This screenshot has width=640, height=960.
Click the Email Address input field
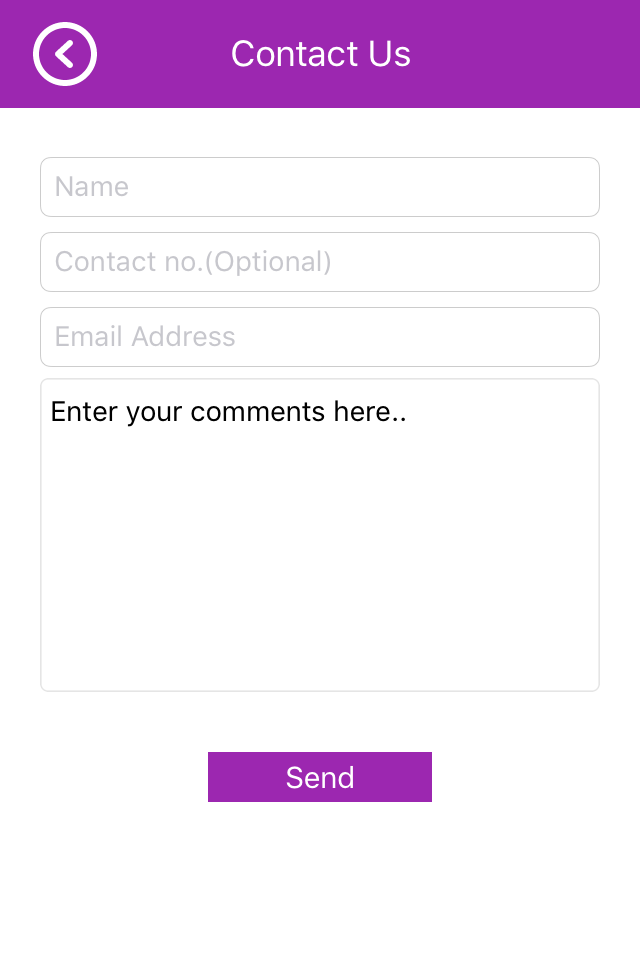point(320,337)
